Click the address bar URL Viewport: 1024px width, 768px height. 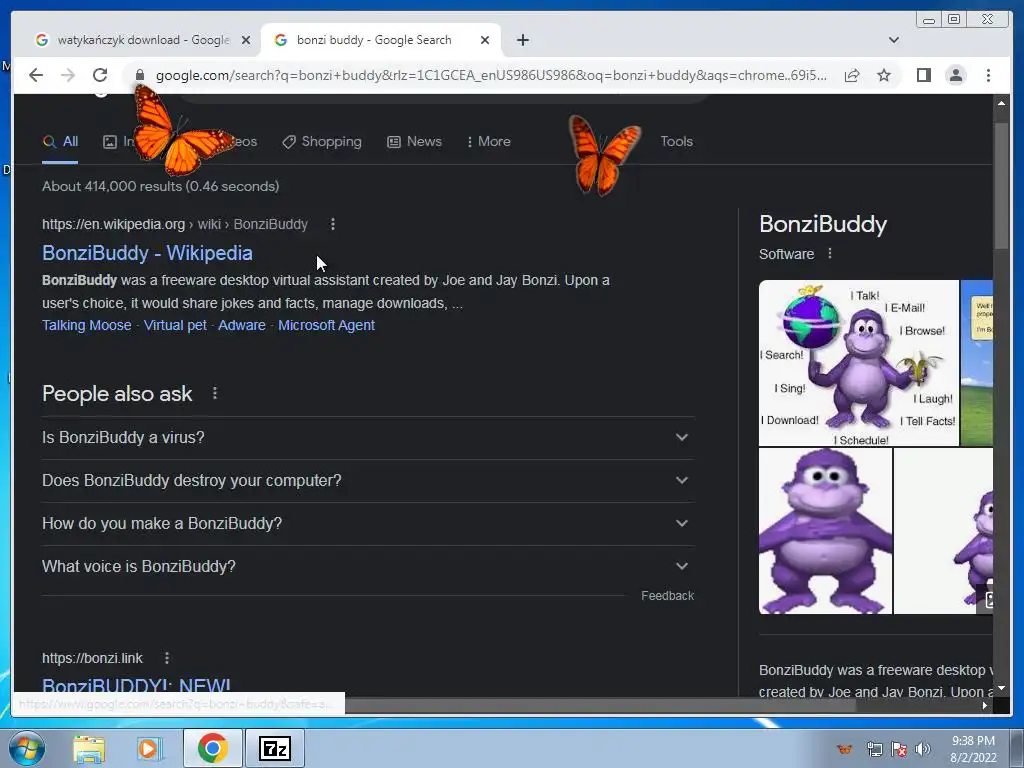coord(490,75)
